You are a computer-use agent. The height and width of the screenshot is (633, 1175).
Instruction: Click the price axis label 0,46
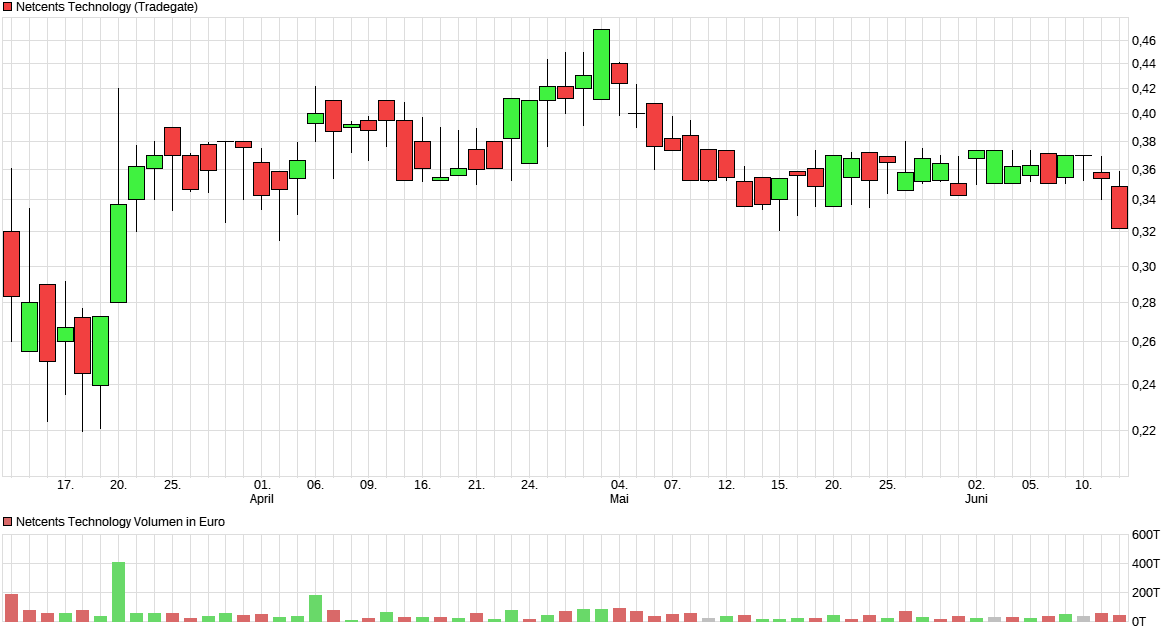pyautogui.click(x=1144, y=40)
